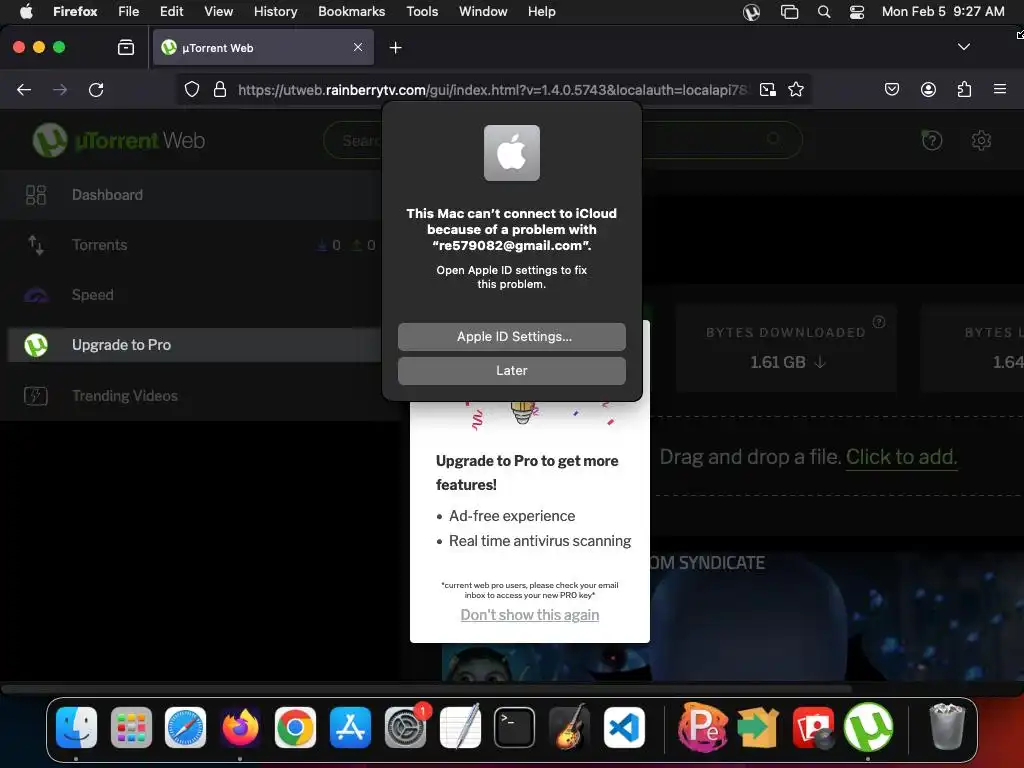Click the uTorrent menu bar status icon
The width and height of the screenshot is (1024, 768).
point(751,12)
